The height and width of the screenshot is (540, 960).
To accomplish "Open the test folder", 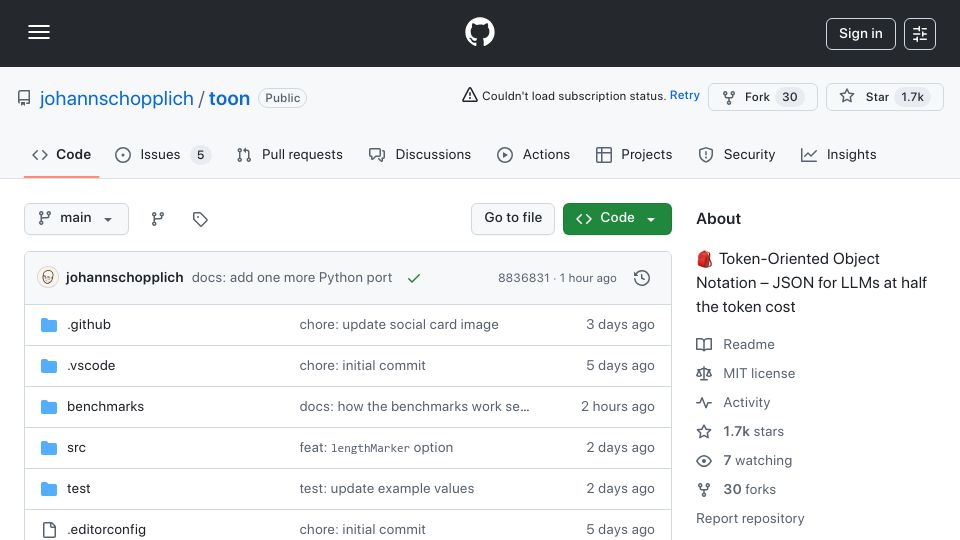I will click(x=78, y=489).
